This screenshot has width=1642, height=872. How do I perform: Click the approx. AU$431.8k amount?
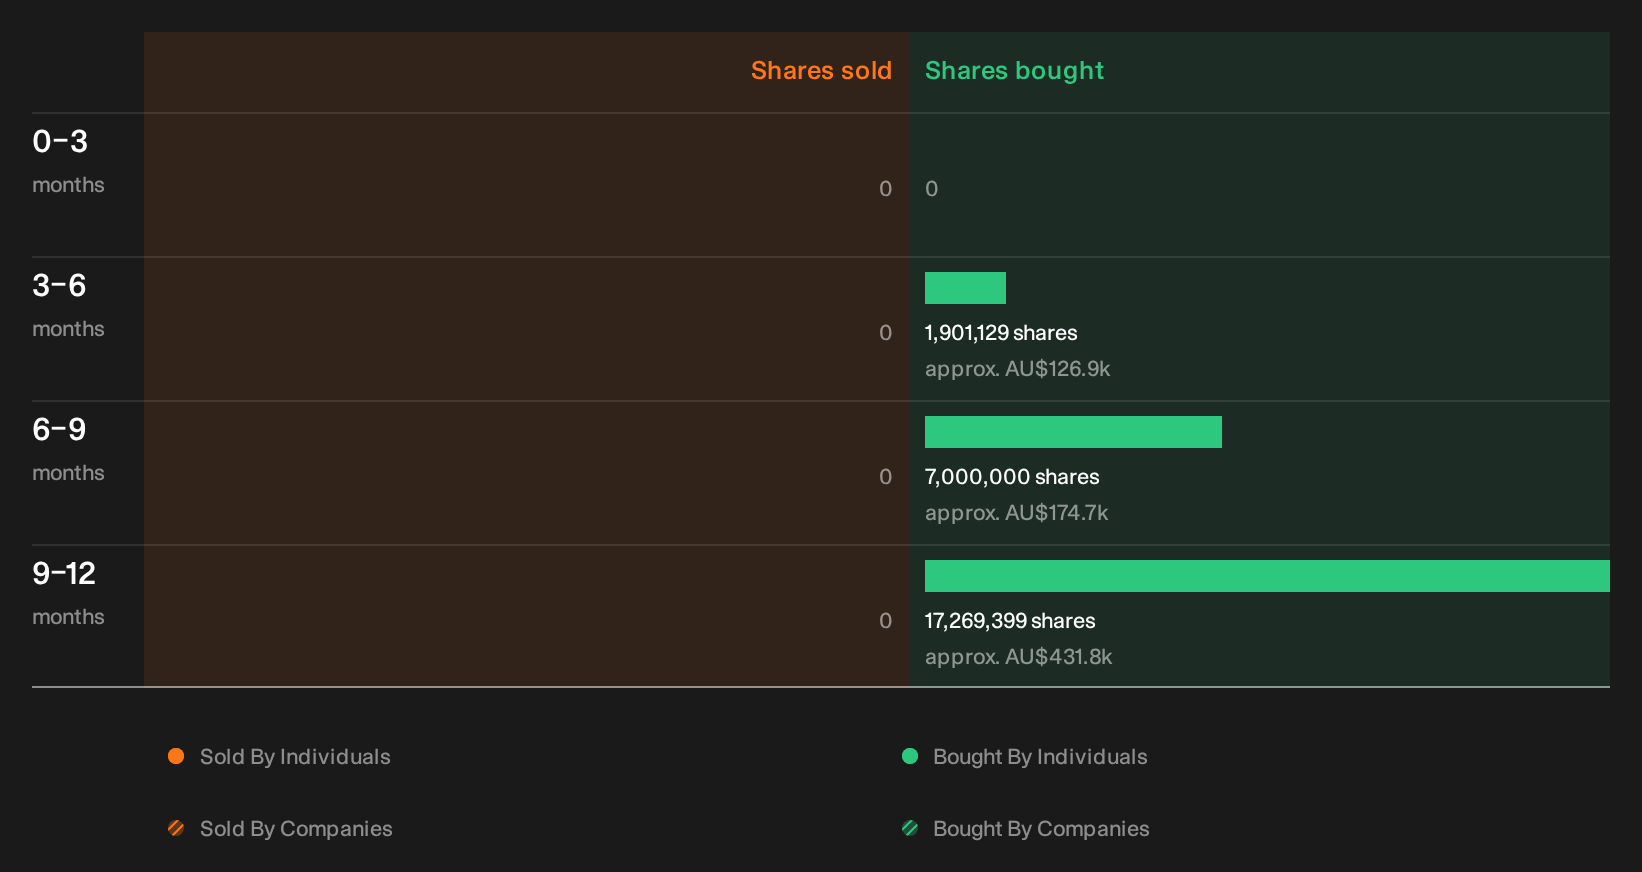(x=1018, y=657)
